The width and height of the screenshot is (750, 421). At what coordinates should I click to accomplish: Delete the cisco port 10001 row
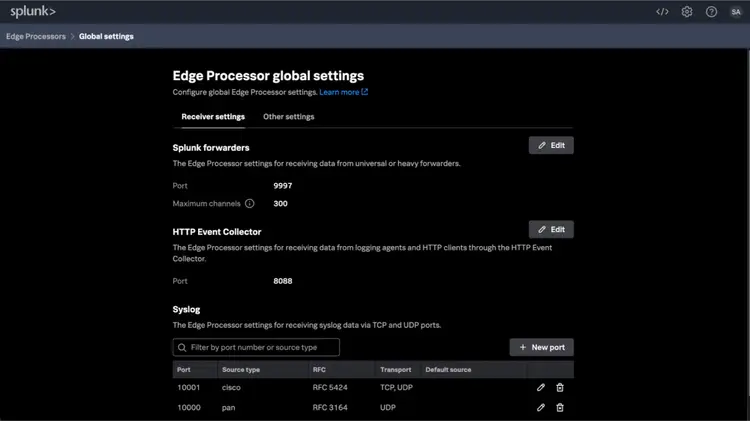click(x=560, y=387)
